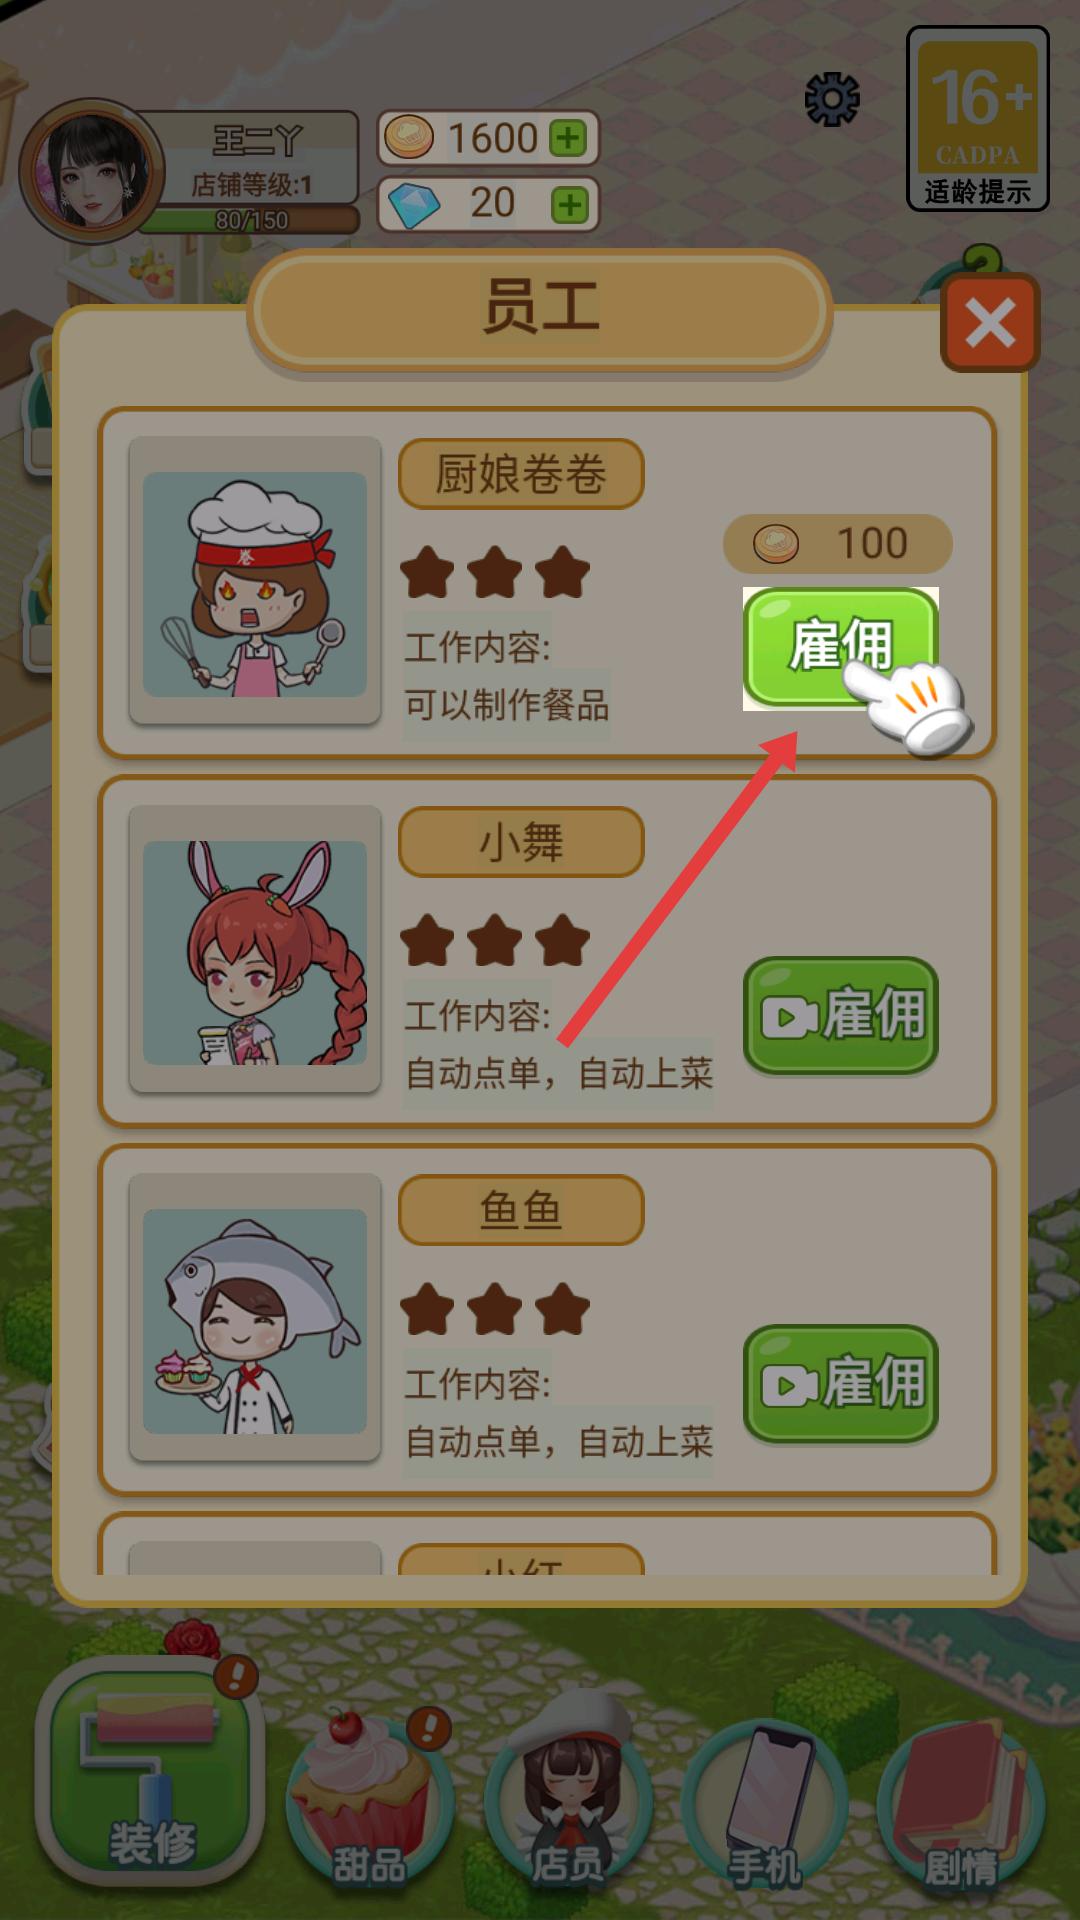Select the 小舞 bunny girl portrait

tap(255, 950)
